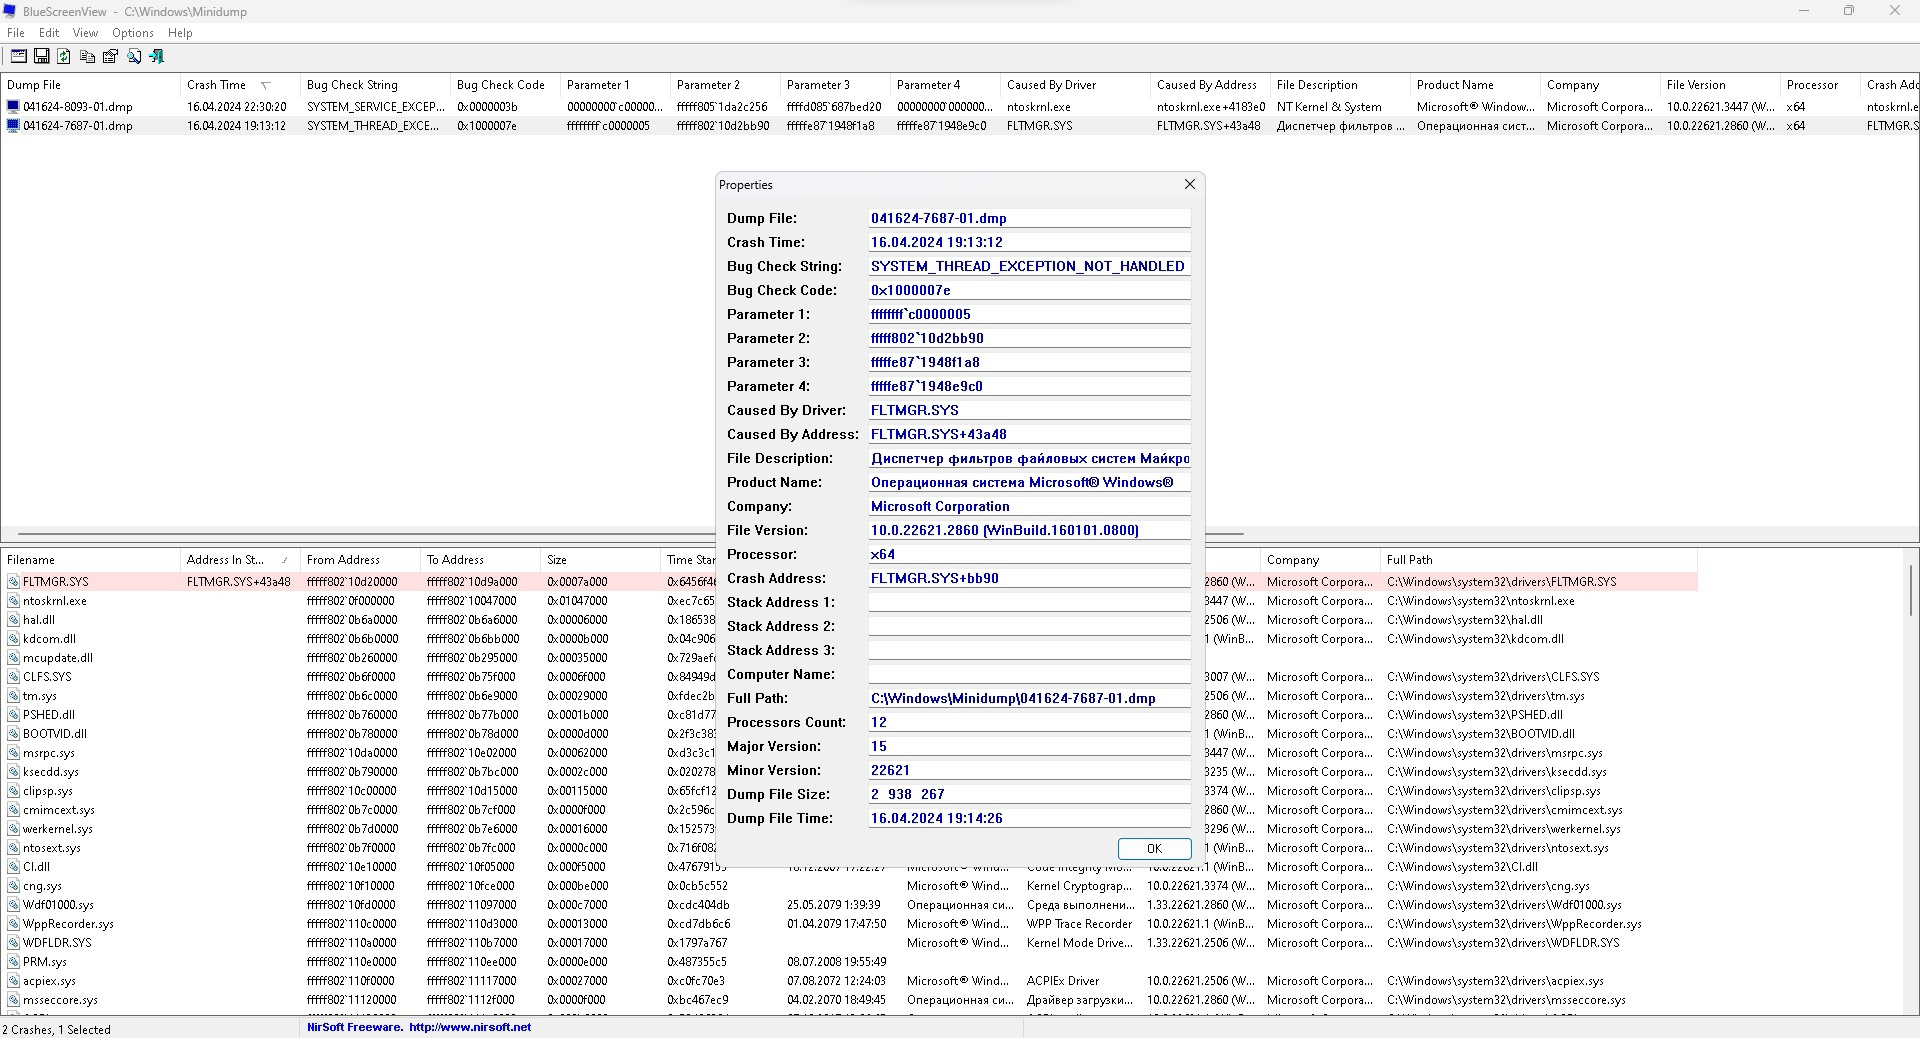Select the Wdf01000.sys row filename

tap(58, 905)
